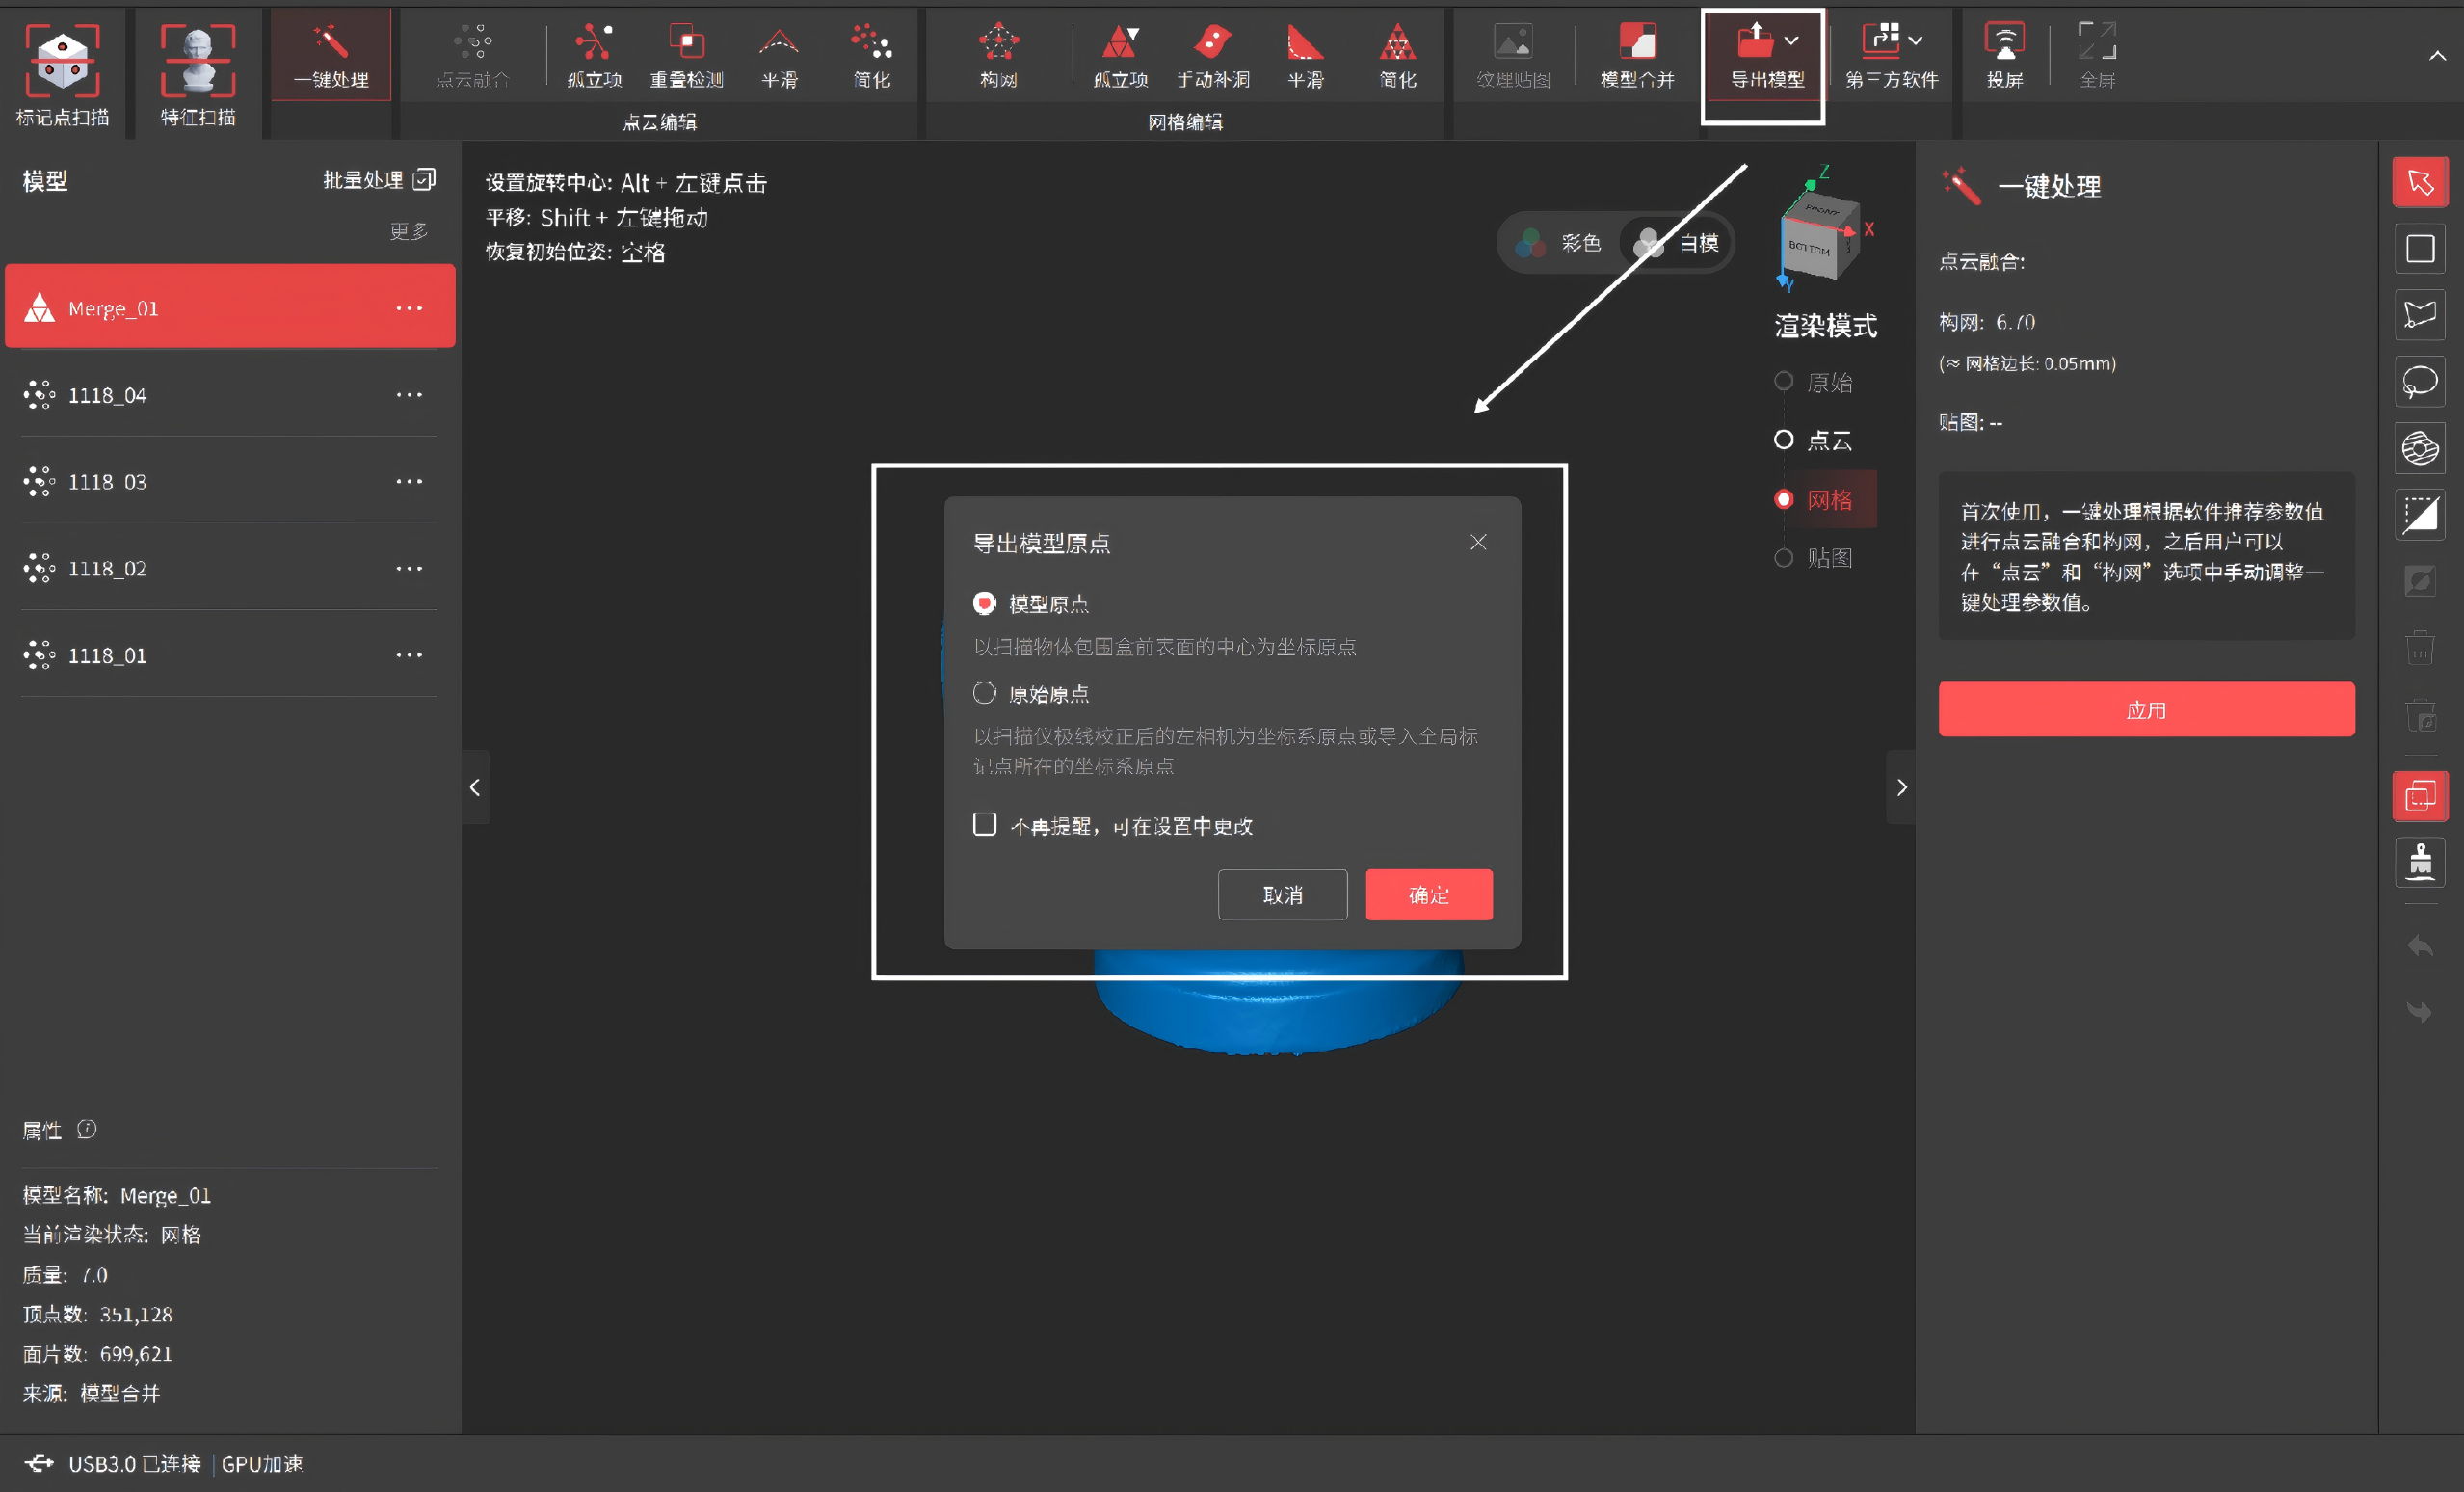Select the 原始原点 radio option
Image resolution: width=2464 pixels, height=1492 pixels.
point(984,692)
